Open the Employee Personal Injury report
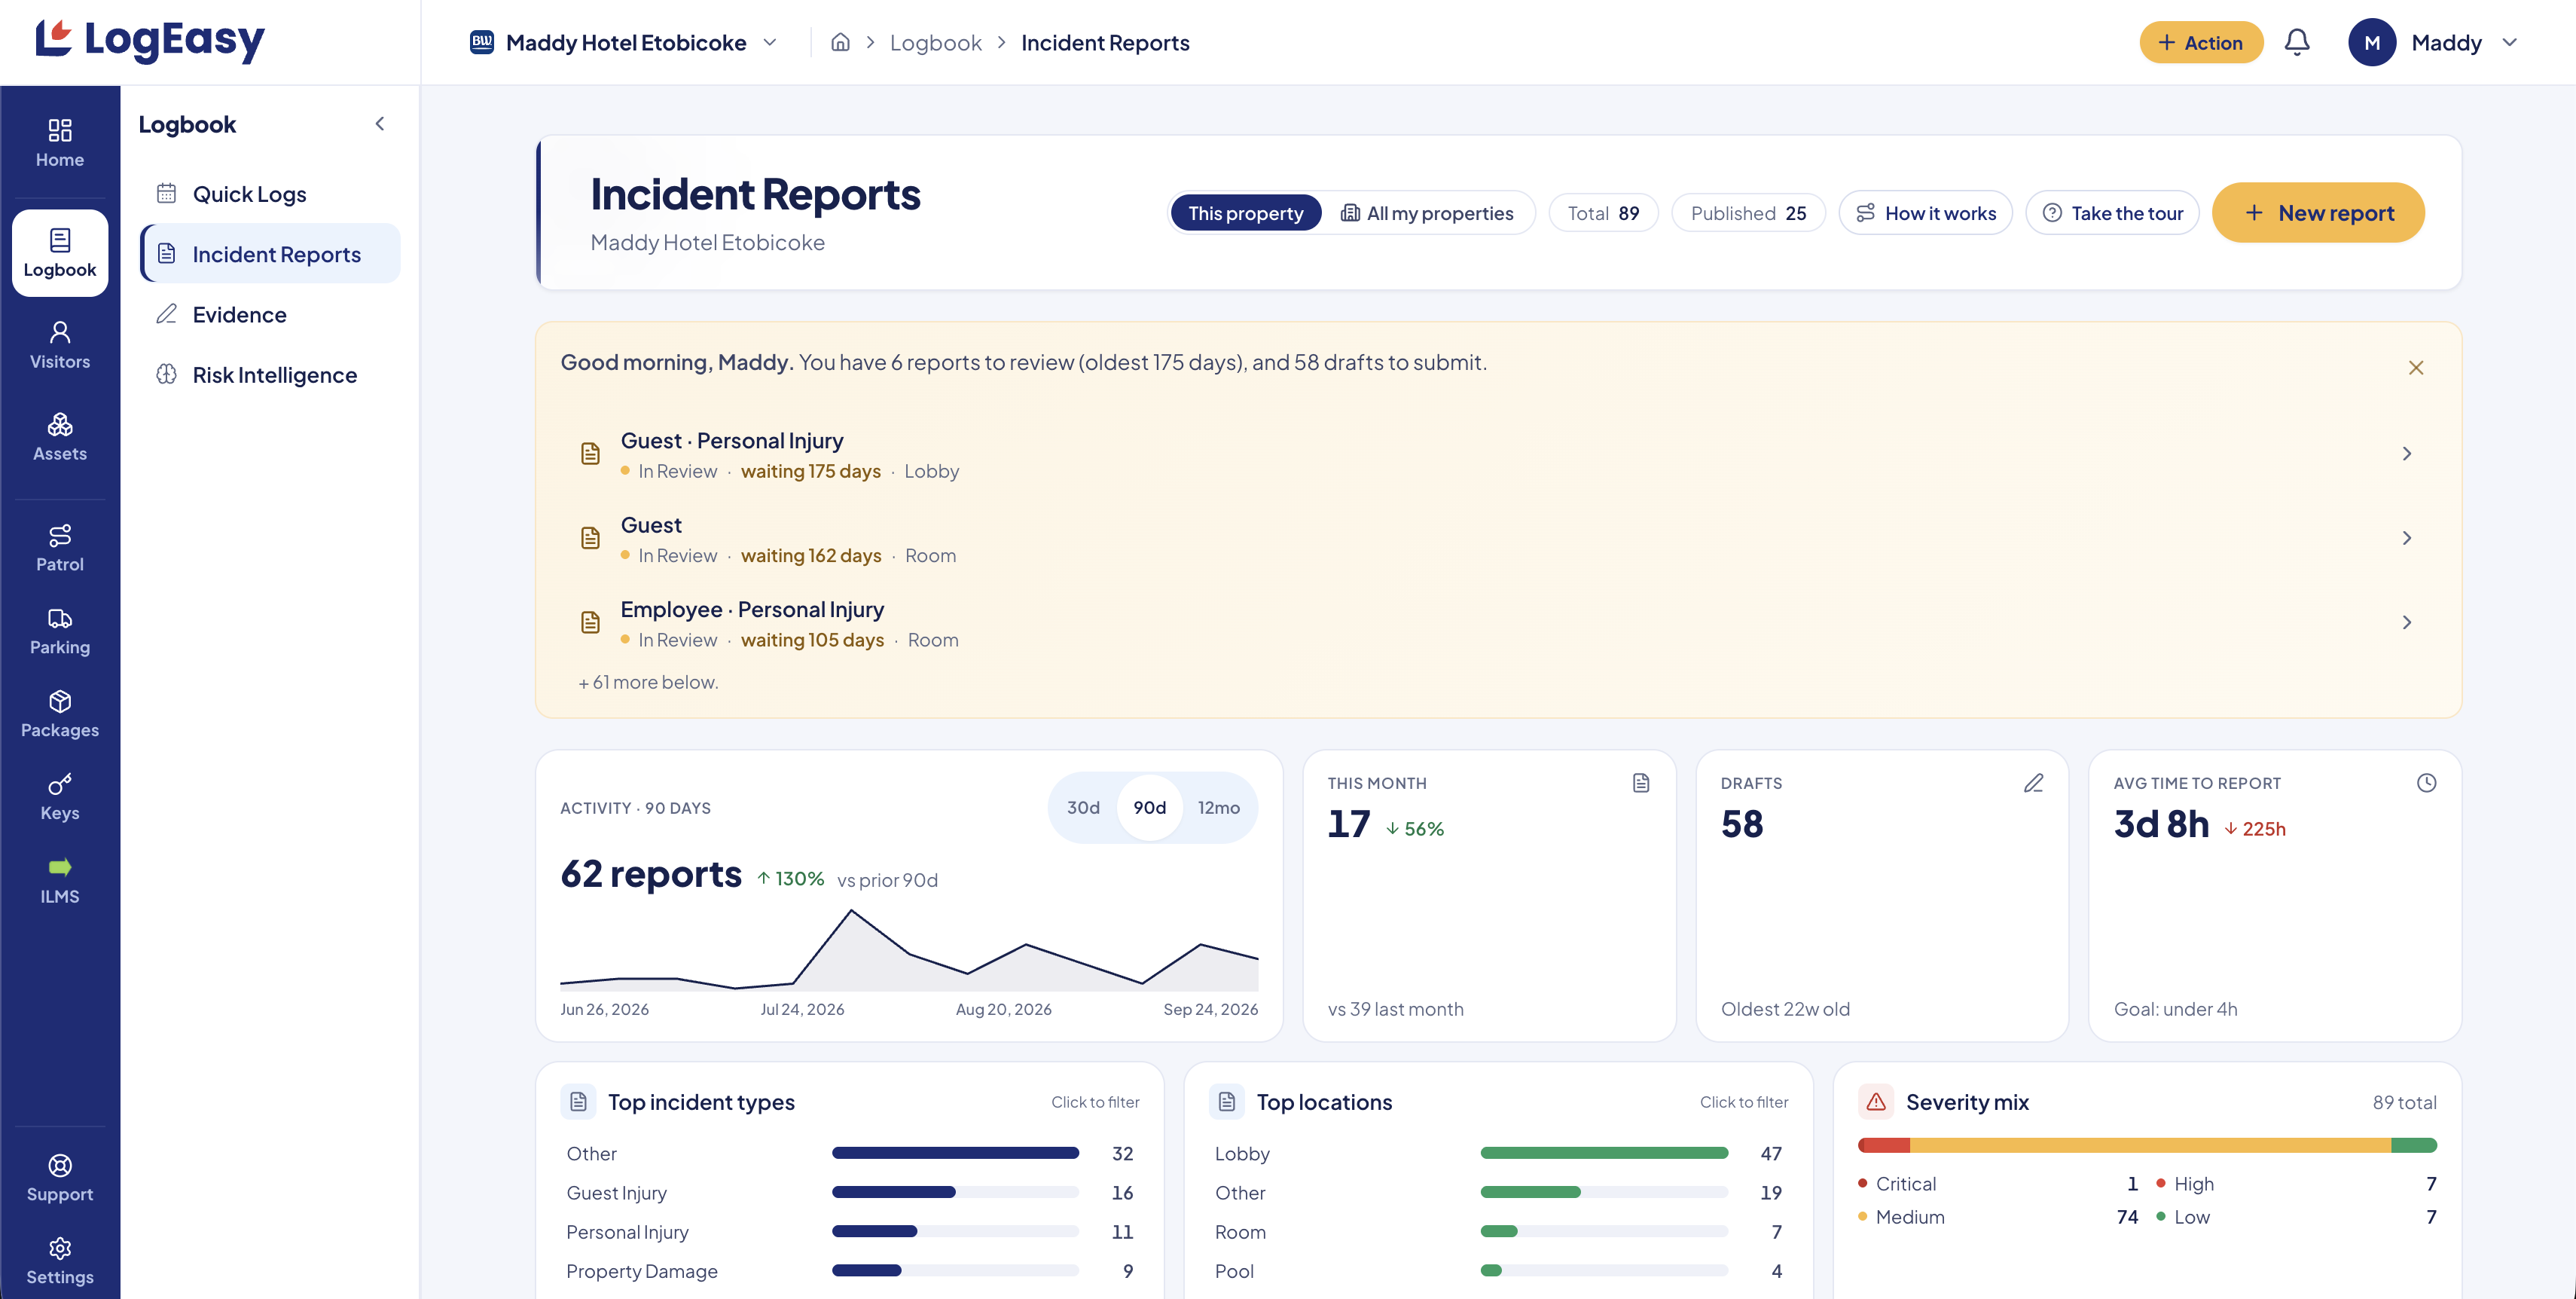Screen dimensions: 2576x1299 [1497, 623]
